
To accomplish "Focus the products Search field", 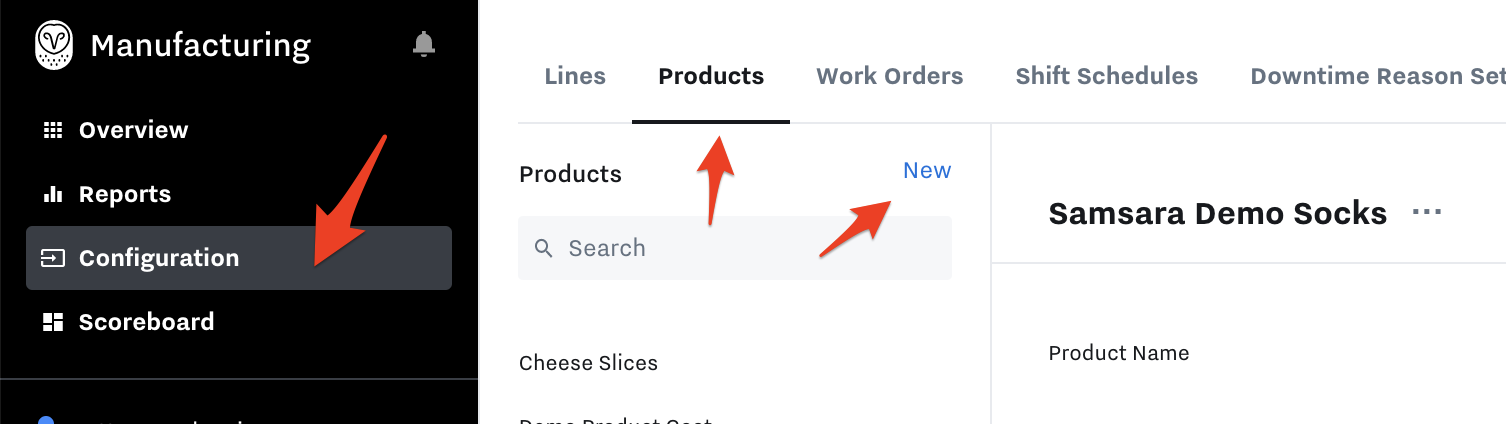I will [x=735, y=248].
